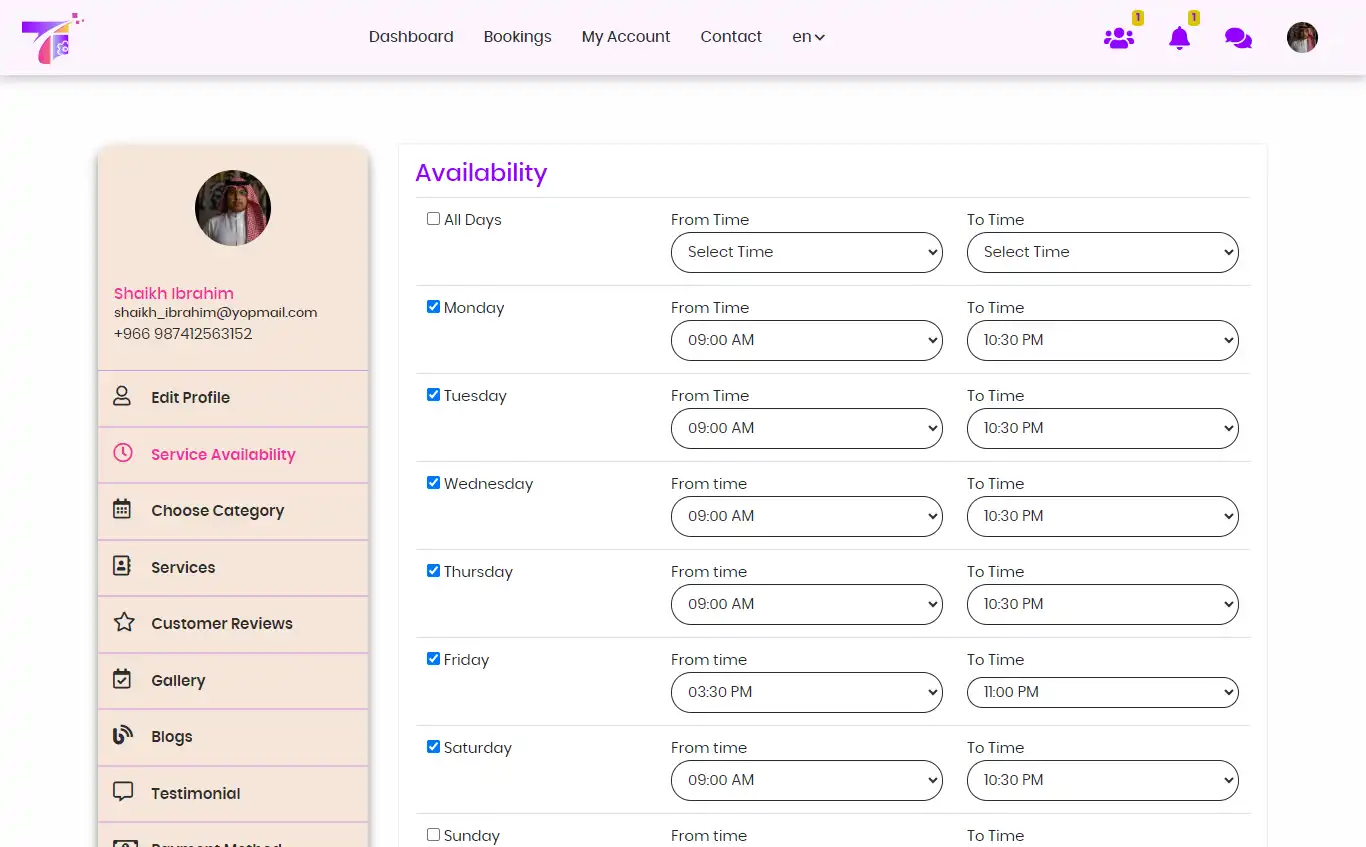Viewport: 1366px width, 847px height.
Task: Click the star icon beside Customer Reviews
Action: tap(122, 622)
